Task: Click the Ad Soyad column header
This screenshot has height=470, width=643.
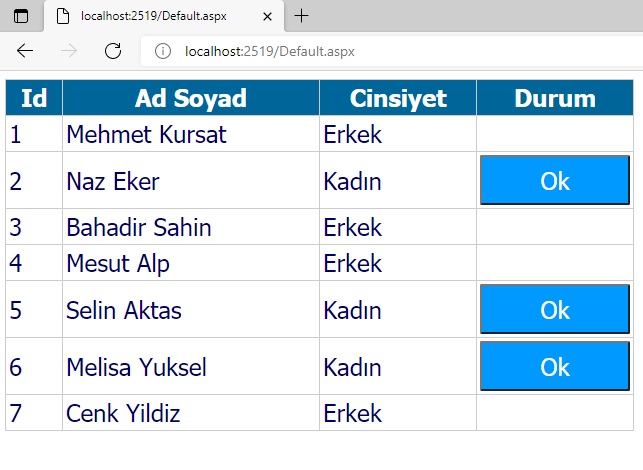Action: 191,98
